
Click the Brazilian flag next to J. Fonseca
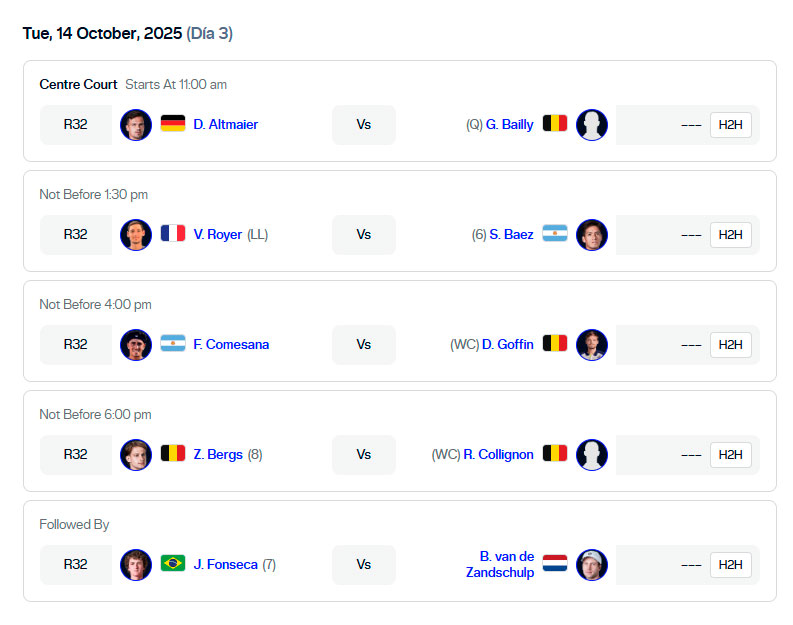(173, 564)
